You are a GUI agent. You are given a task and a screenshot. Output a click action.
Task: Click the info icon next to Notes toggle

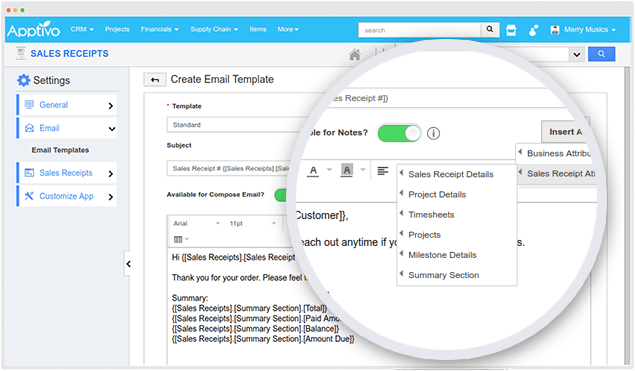pos(433,133)
